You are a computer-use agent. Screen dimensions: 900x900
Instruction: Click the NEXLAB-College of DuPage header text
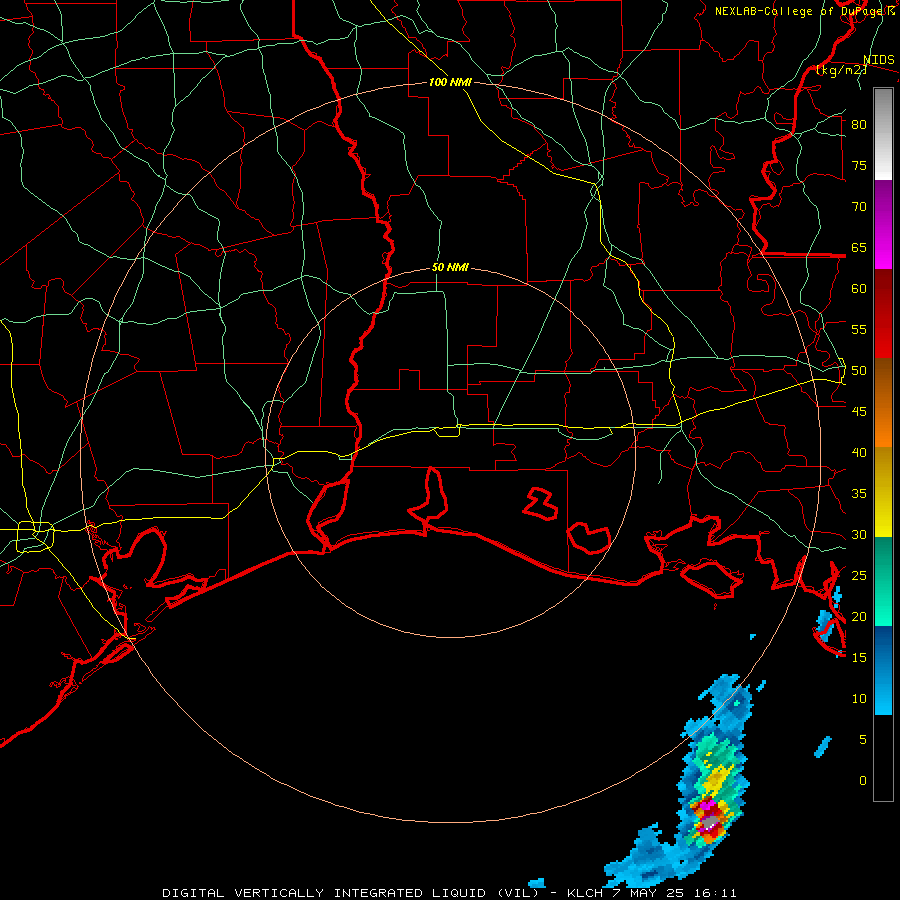coord(804,11)
